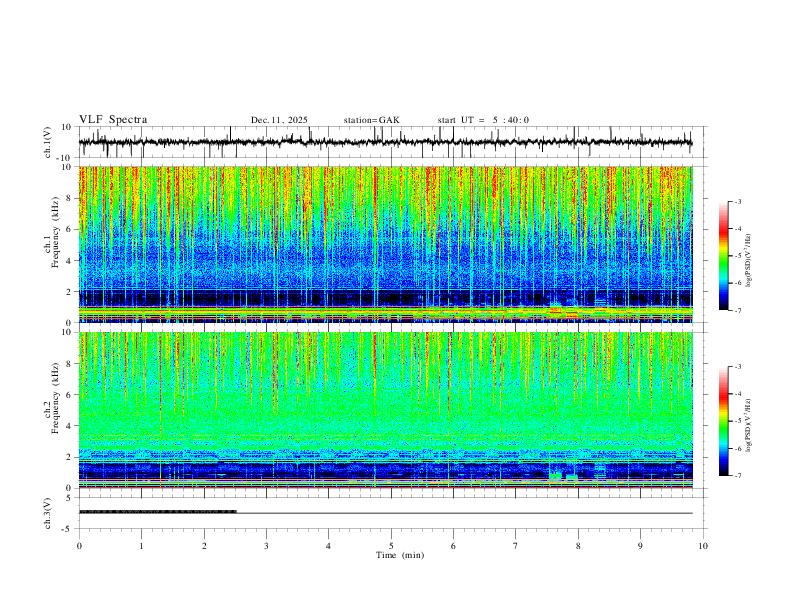
Task: Click the log(PSD) label beside ch.1 colorbar
Action: pyautogui.click(x=749, y=261)
